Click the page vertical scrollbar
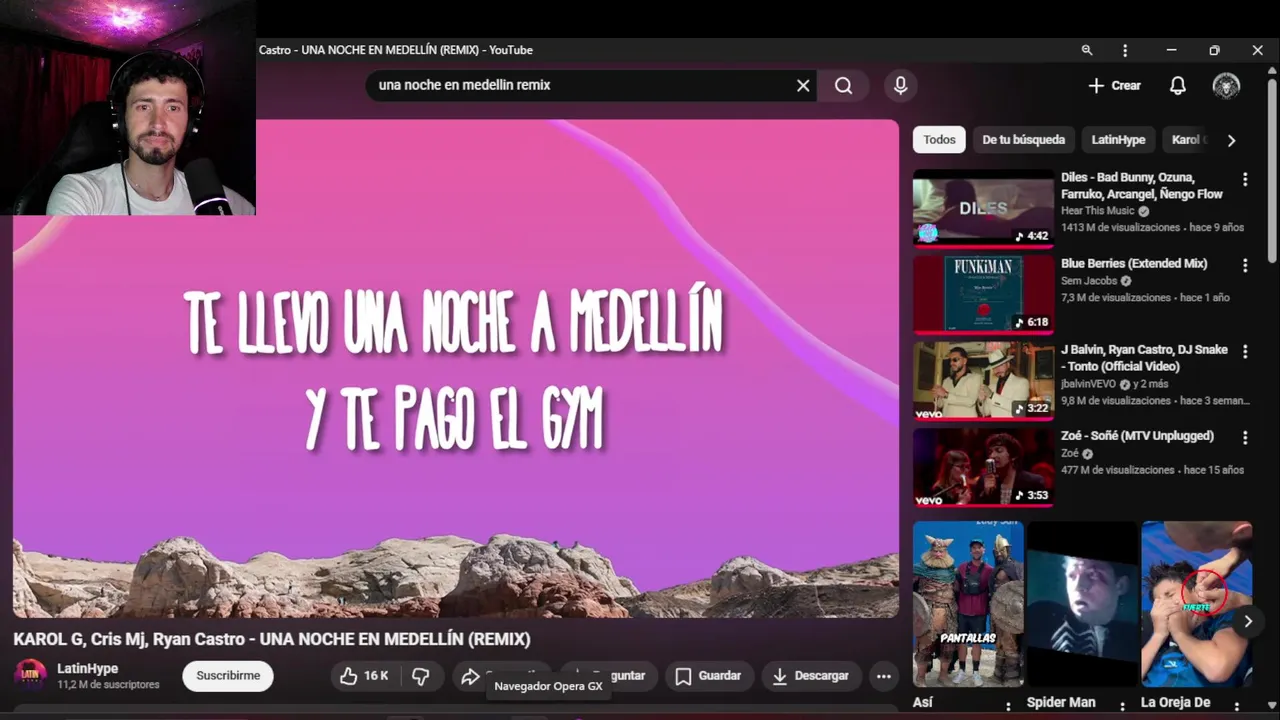The width and height of the screenshot is (1280, 720). (1272, 170)
